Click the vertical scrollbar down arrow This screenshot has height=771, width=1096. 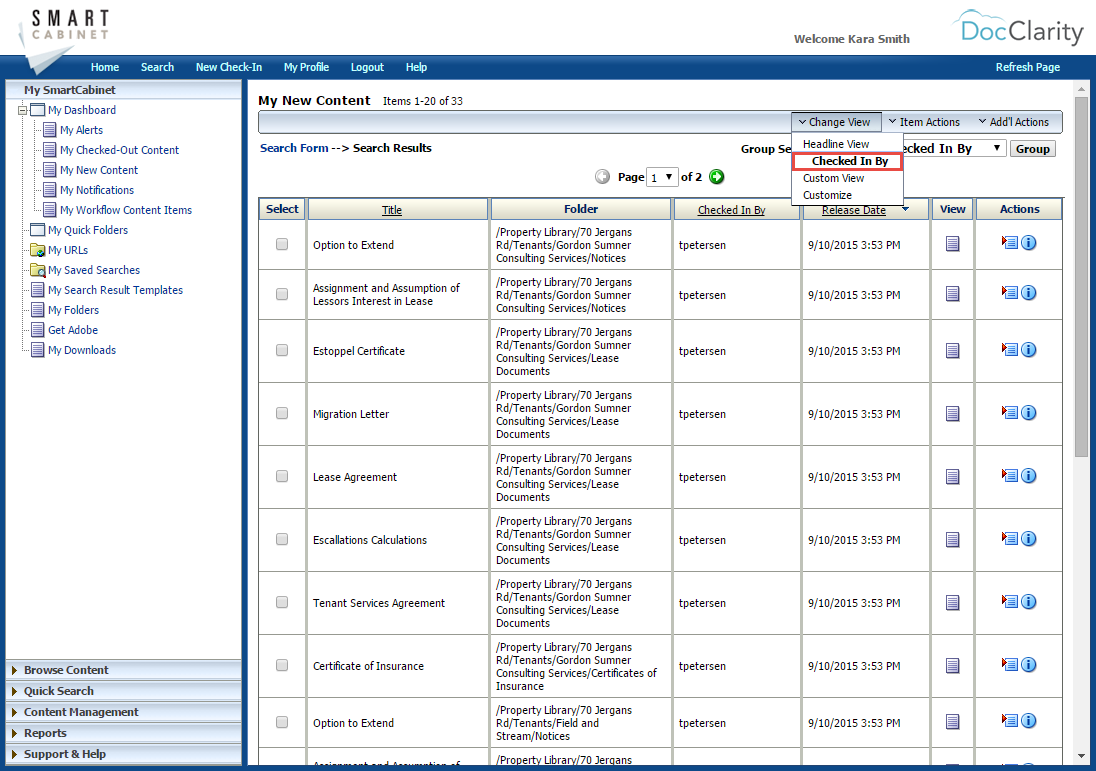pyautogui.click(x=1081, y=756)
